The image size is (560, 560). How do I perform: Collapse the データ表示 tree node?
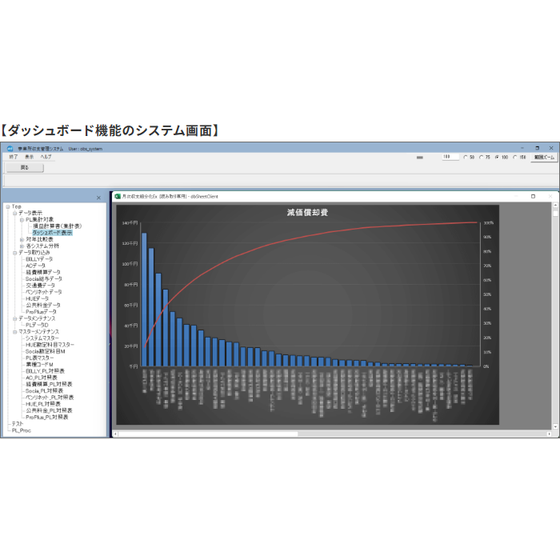[x=15, y=213]
